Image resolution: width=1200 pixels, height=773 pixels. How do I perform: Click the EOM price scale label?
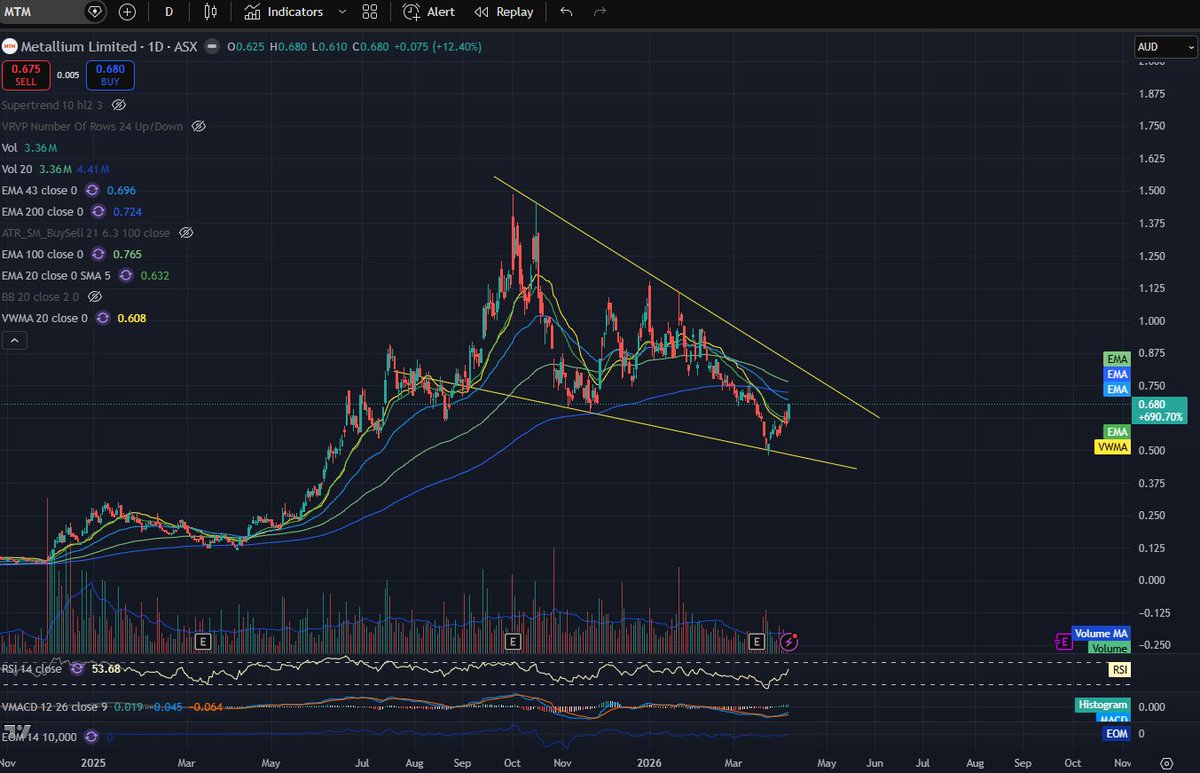tap(1117, 733)
